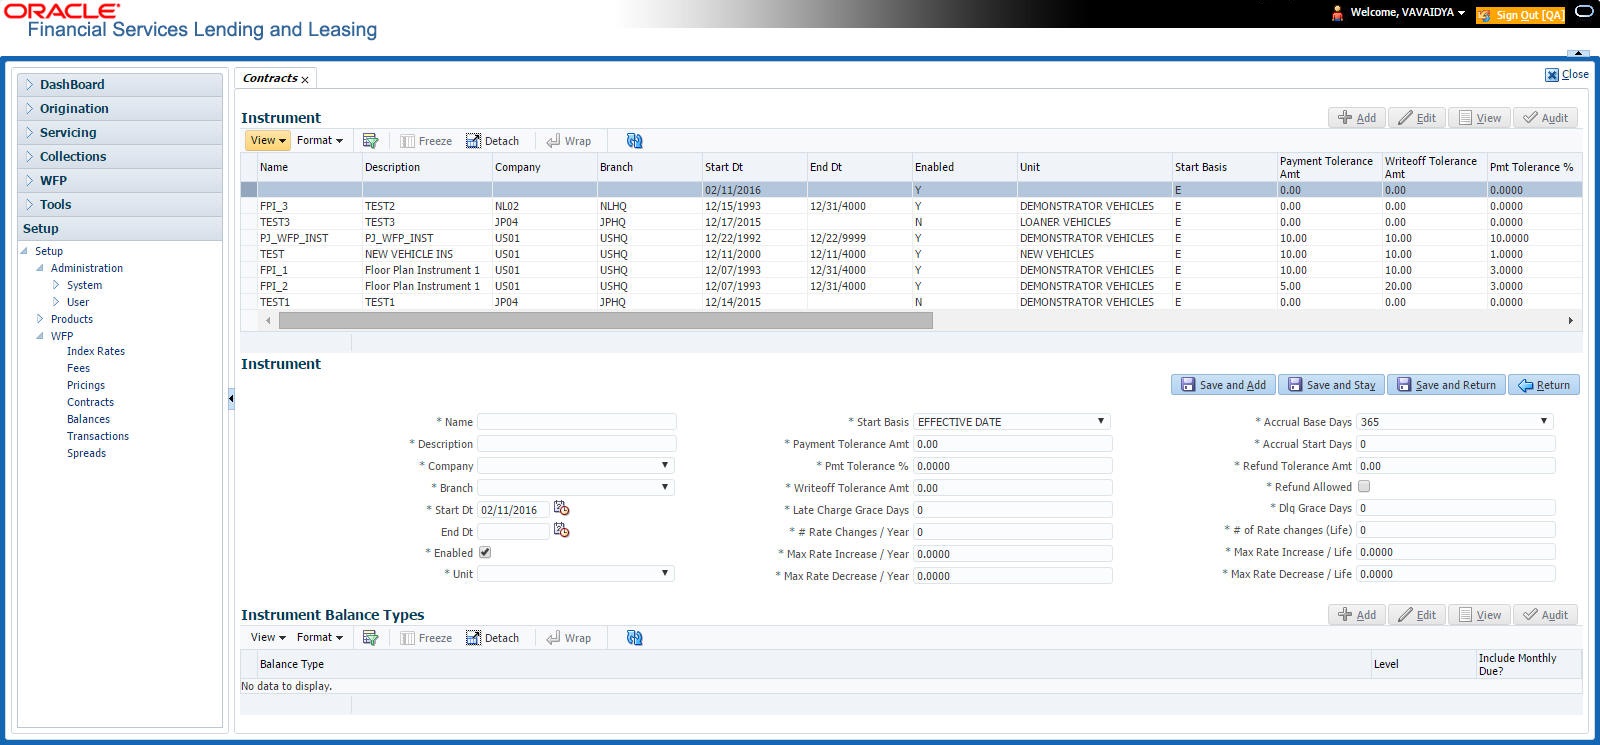Viewport: 1600px width, 745px height.
Task: Open Fees under WFP setup
Action: pyautogui.click(x=78, y=368)
